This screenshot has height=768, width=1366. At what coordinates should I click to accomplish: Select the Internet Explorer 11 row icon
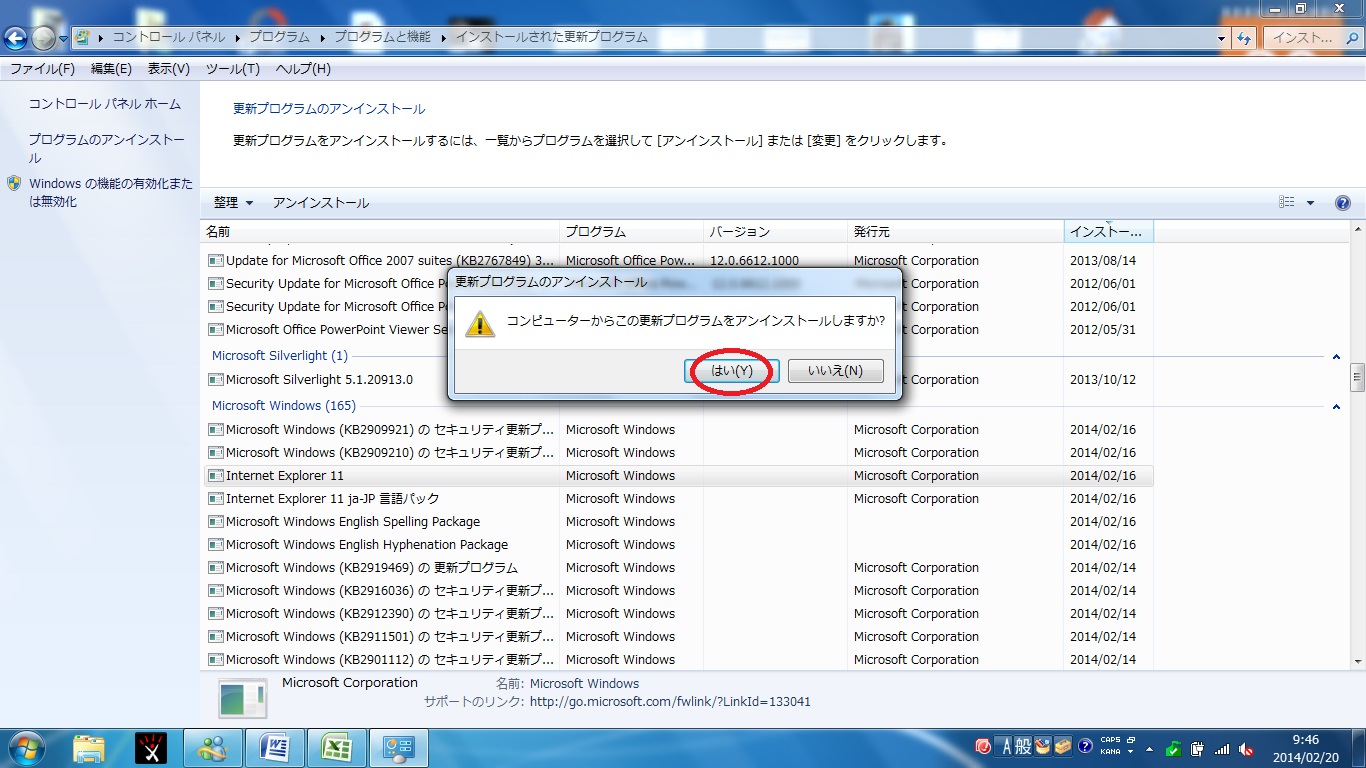click(215, 476)
